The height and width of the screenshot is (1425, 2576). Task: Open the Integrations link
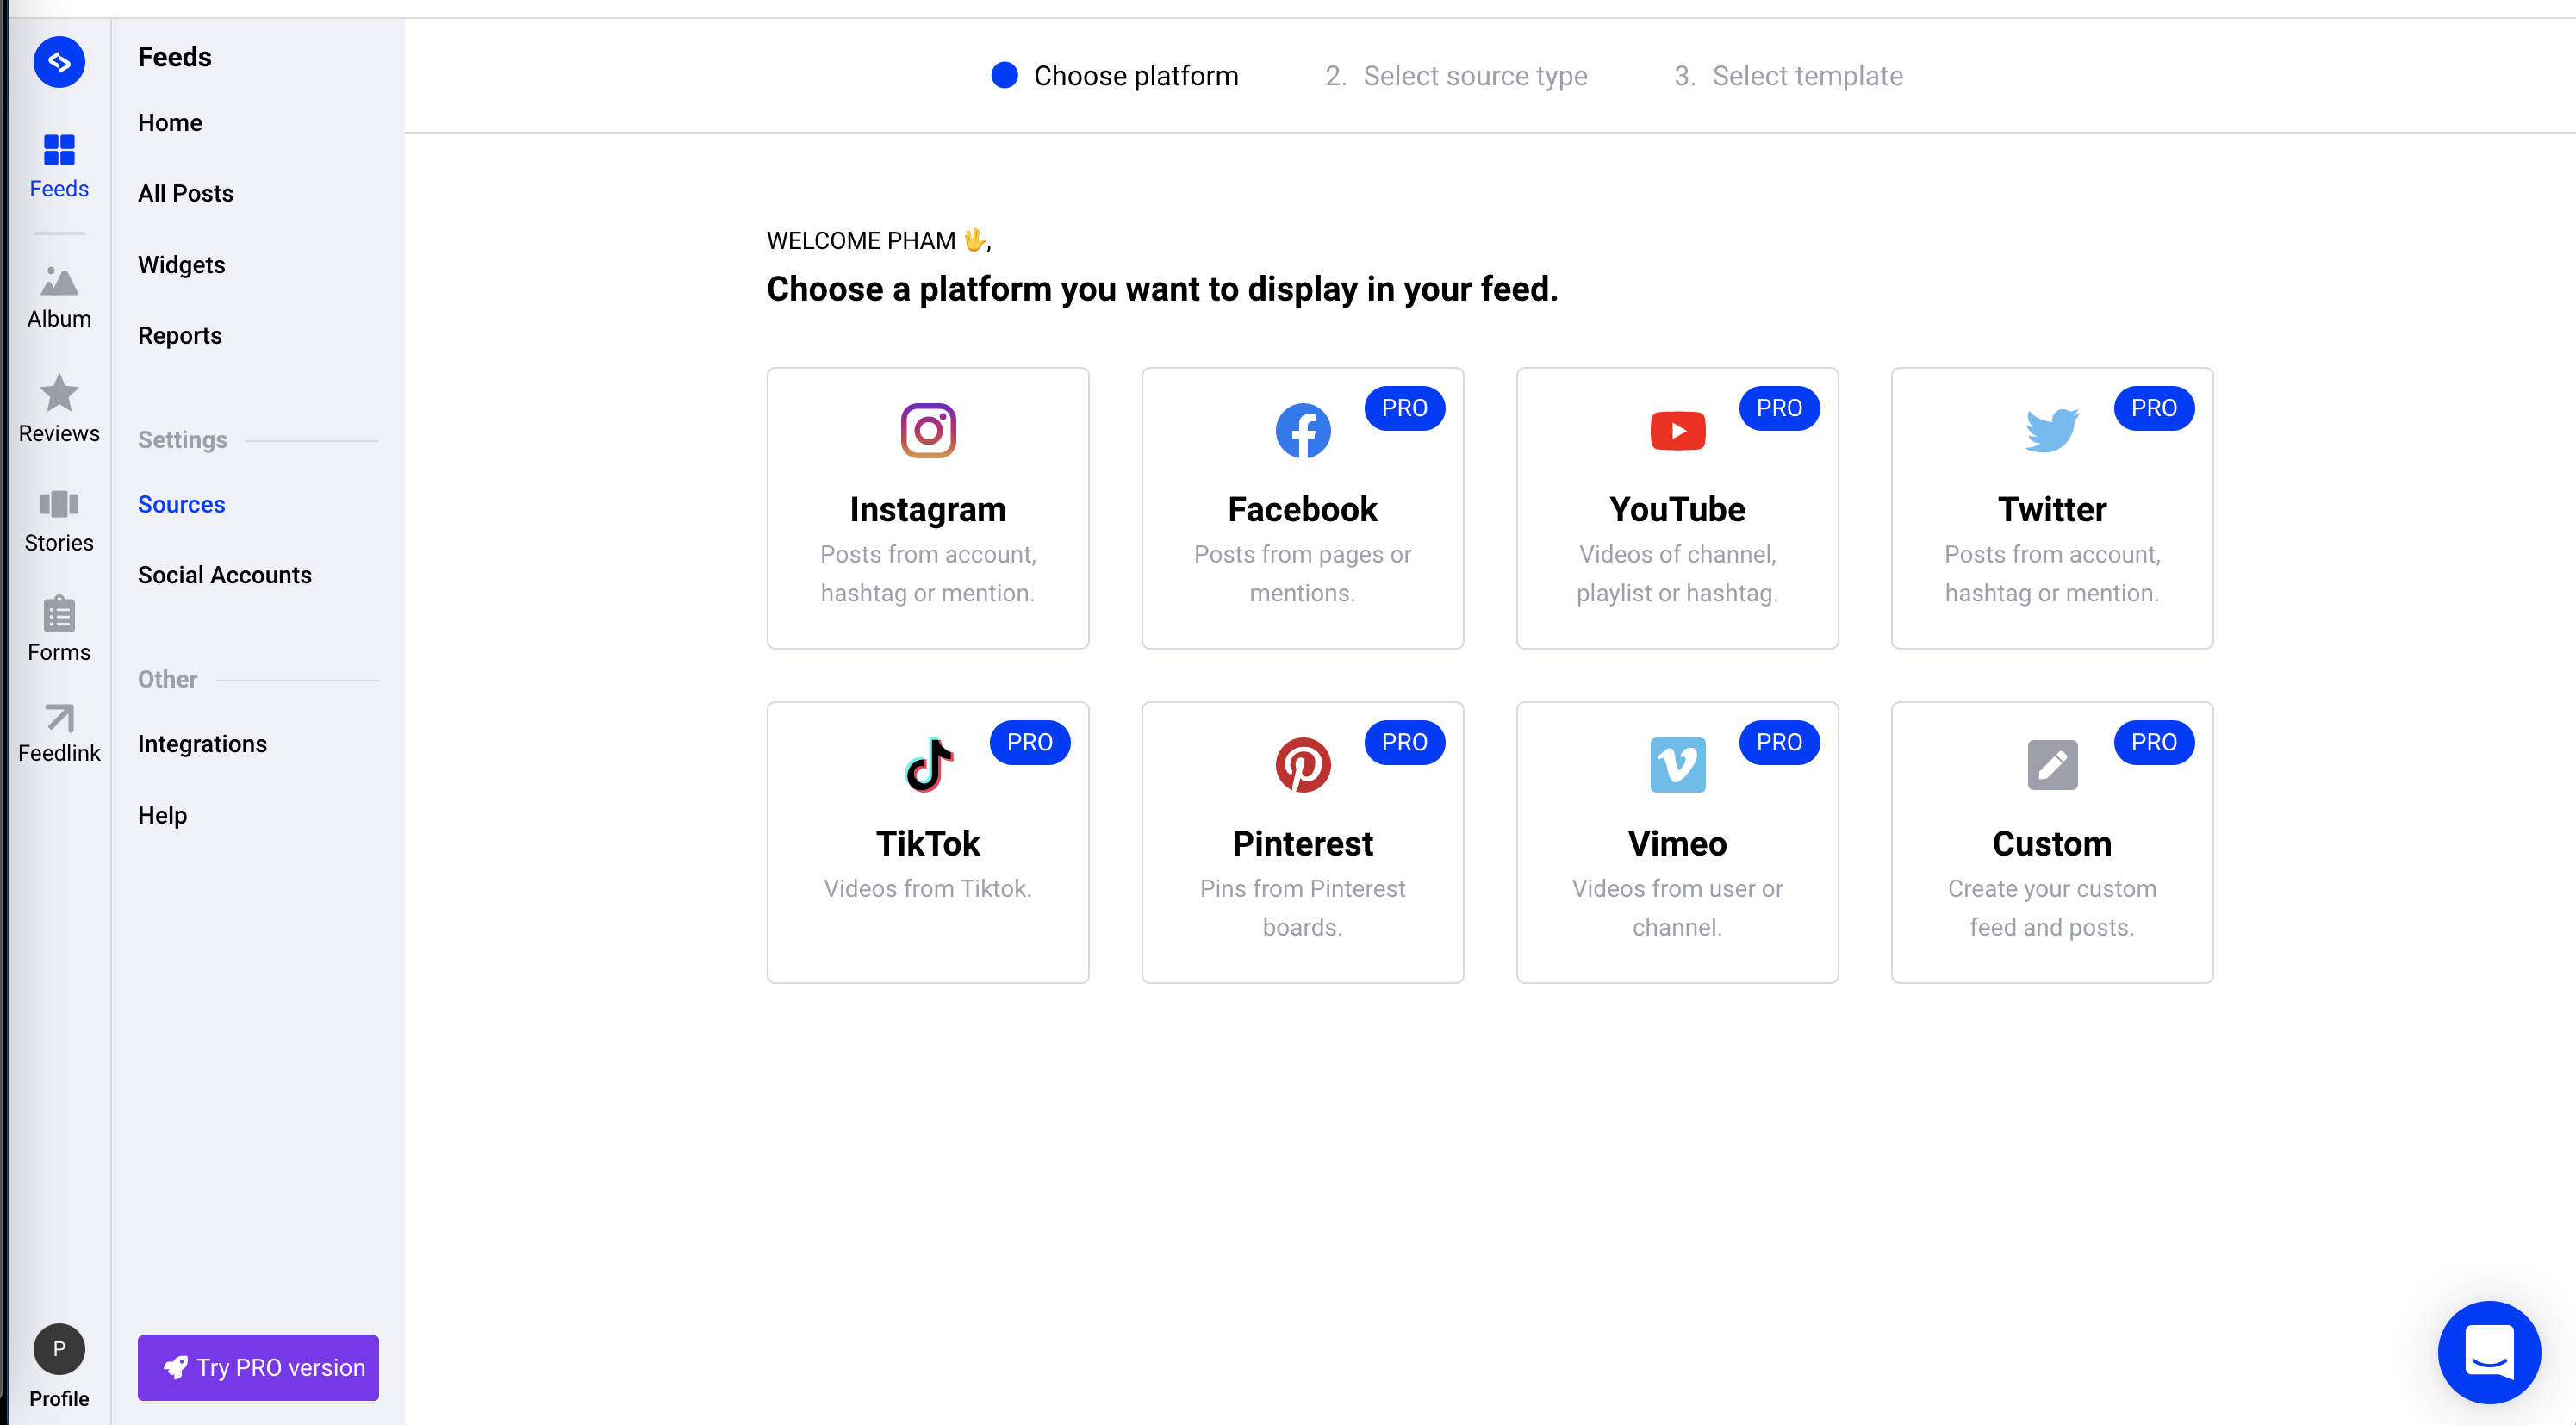[202, 744]
